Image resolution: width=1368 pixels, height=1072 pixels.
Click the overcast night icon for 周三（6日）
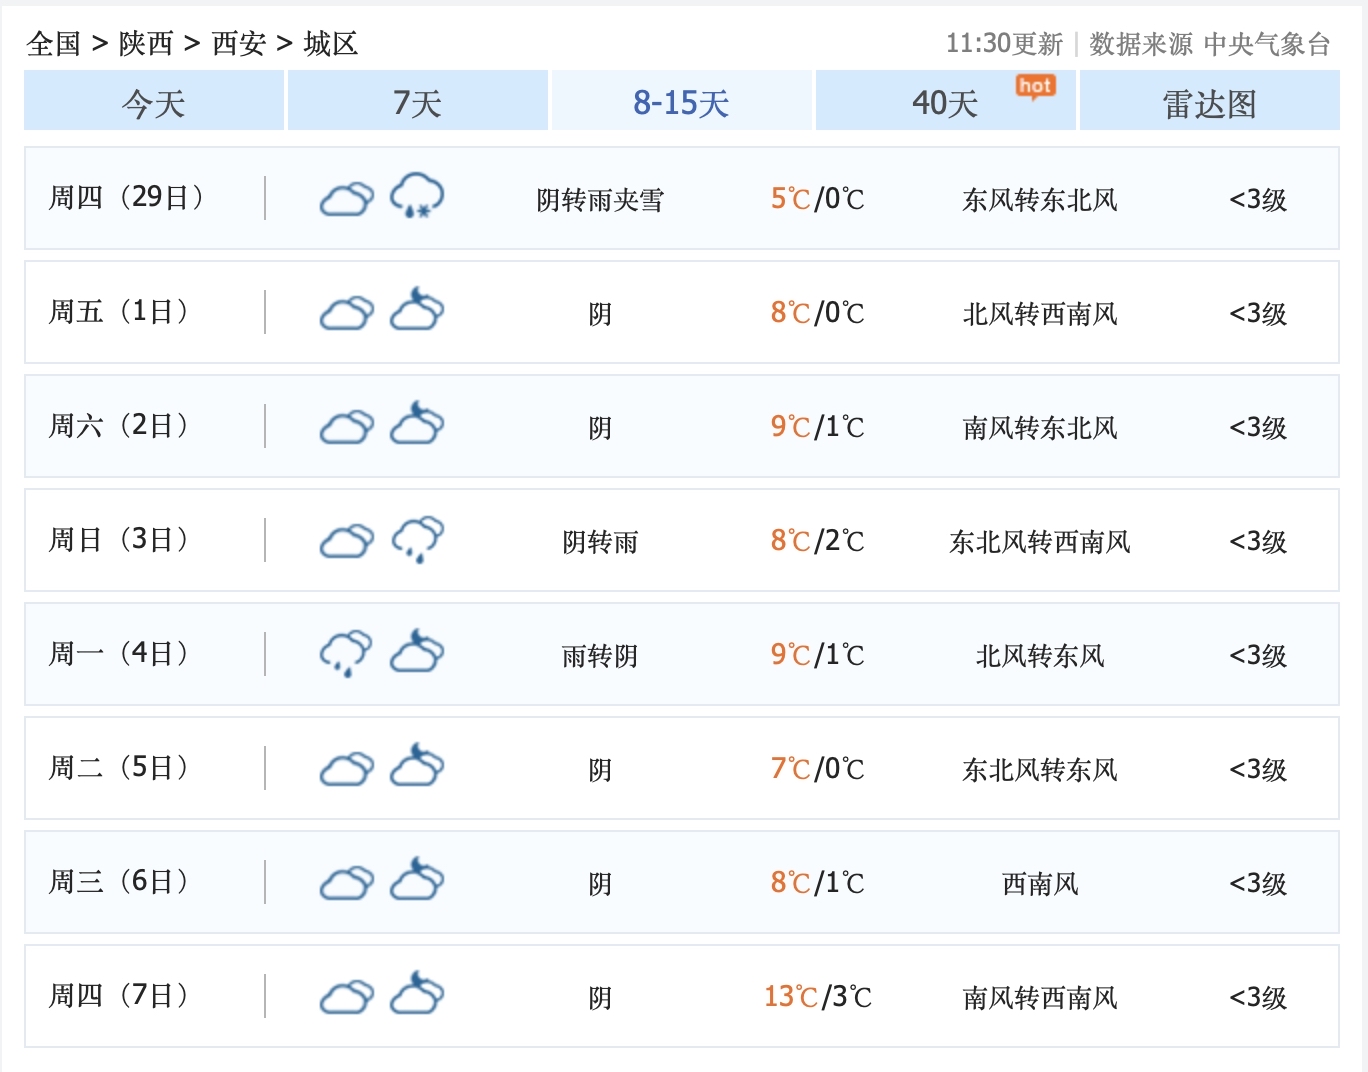coord(417,882)
